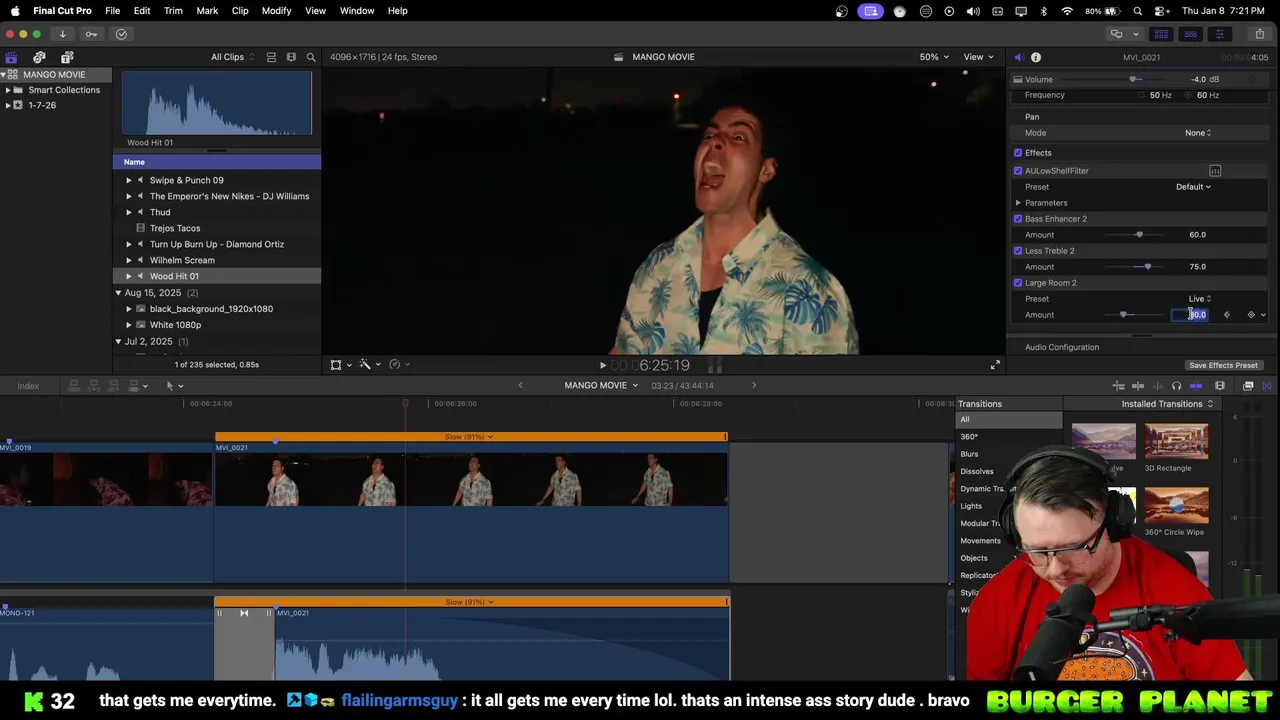
Task: Click the timeline skimming toggle icon
Action: (1138, 386)
